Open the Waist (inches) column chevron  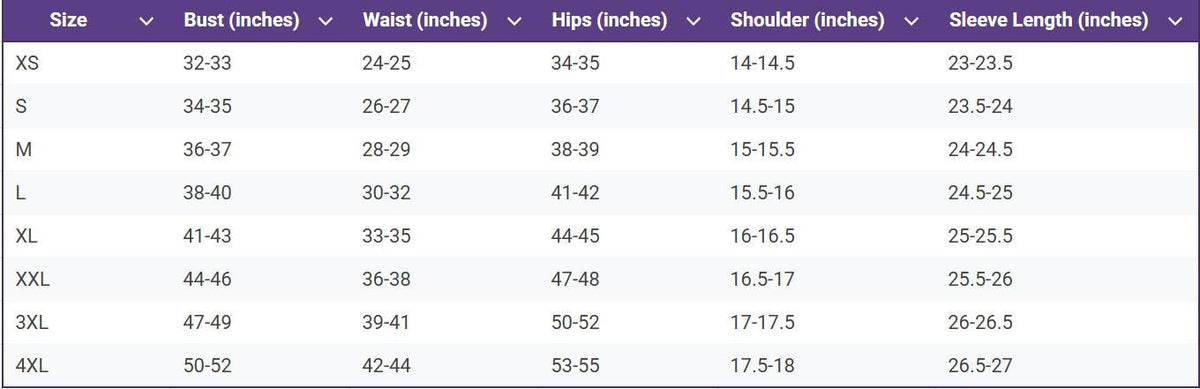click(514, 21)
